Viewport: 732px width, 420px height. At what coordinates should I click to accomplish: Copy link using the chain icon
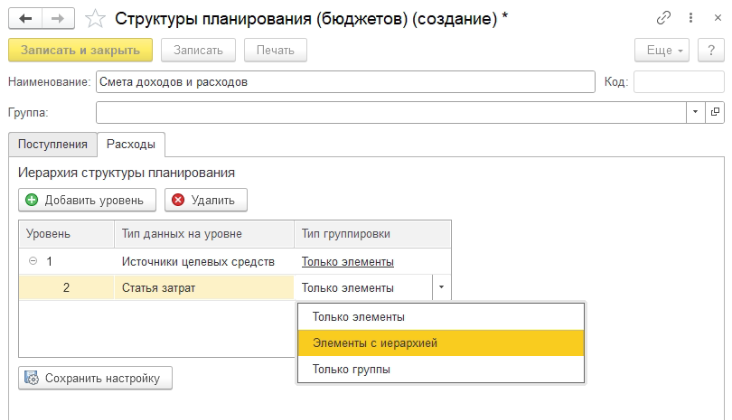(x=663, y=18)
